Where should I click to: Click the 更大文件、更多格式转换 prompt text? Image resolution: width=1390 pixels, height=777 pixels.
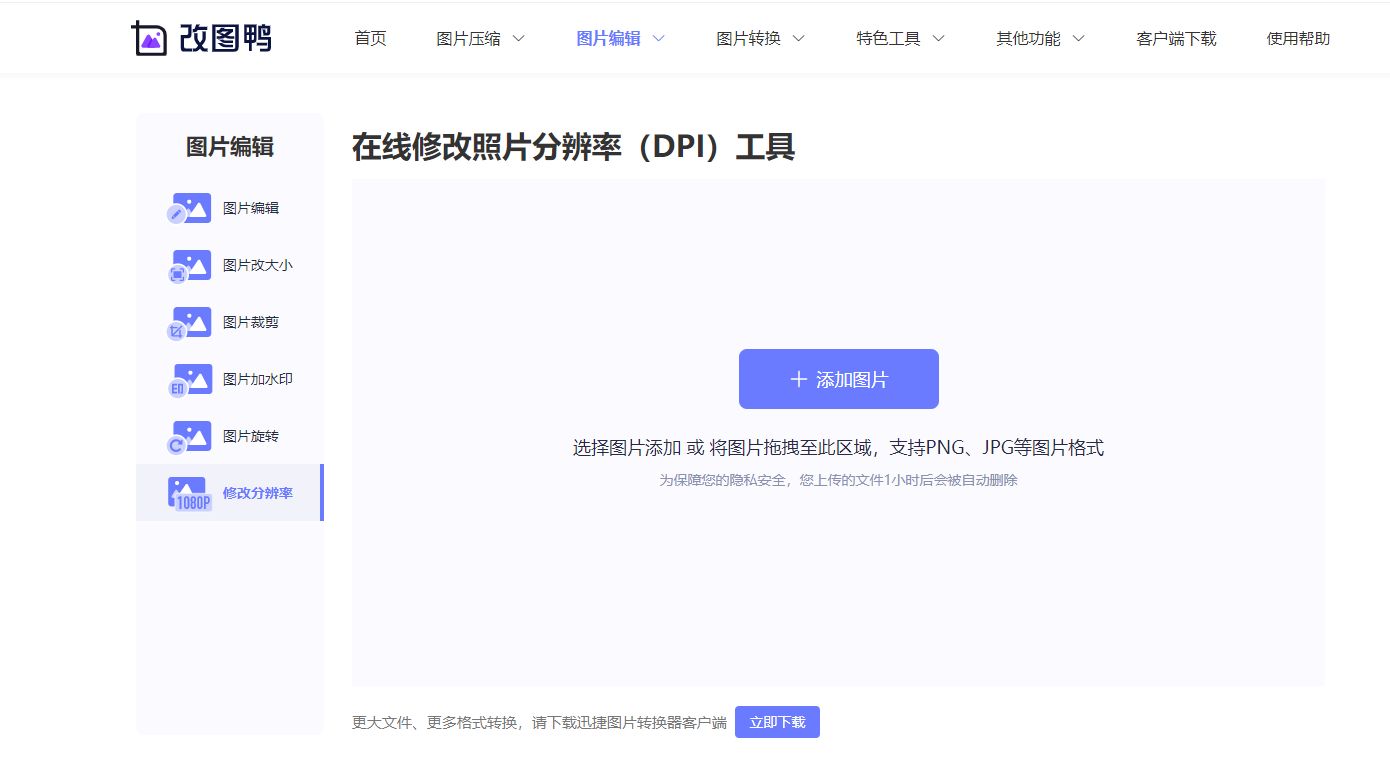(x=539, y=722)
